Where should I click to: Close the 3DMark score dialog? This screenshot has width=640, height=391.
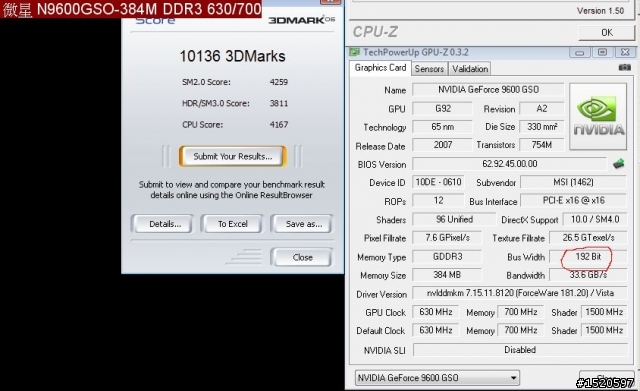(302, 257)
